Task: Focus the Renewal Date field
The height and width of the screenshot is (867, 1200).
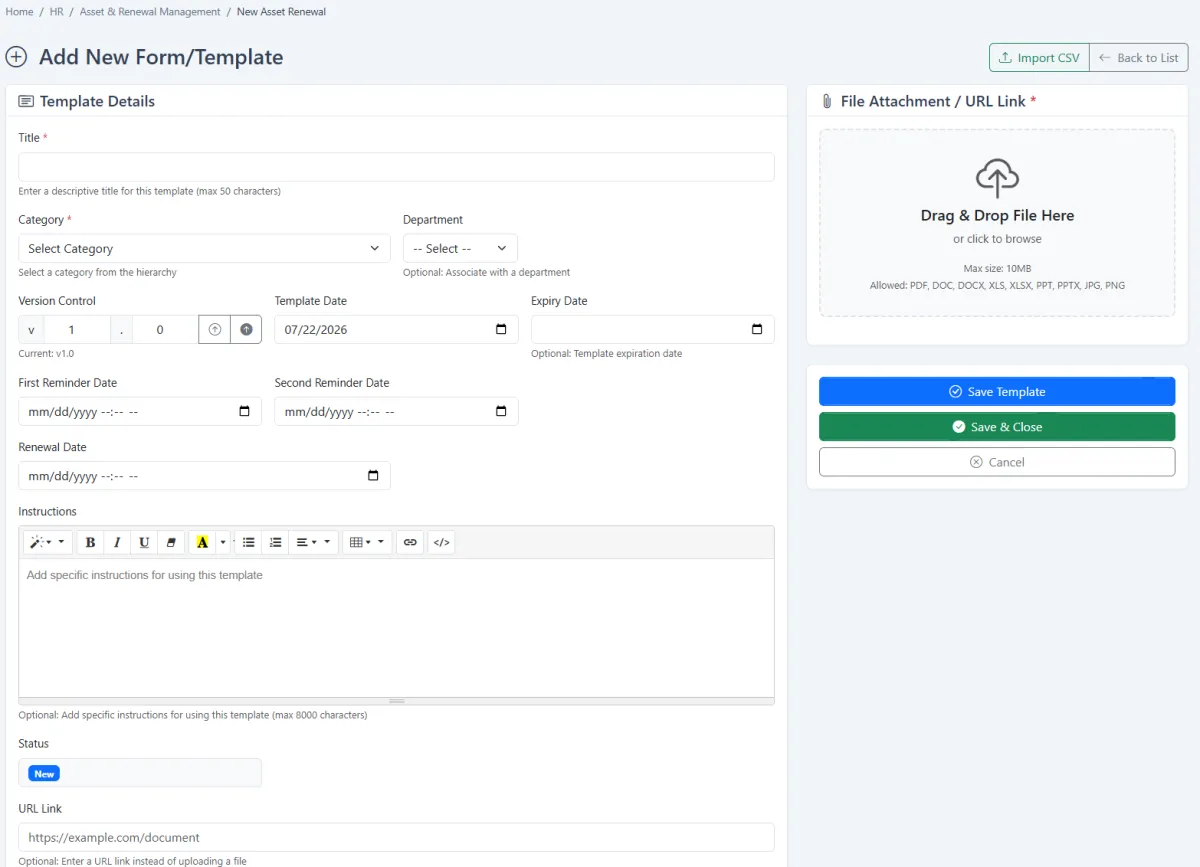Action: [x=204, y=476]
